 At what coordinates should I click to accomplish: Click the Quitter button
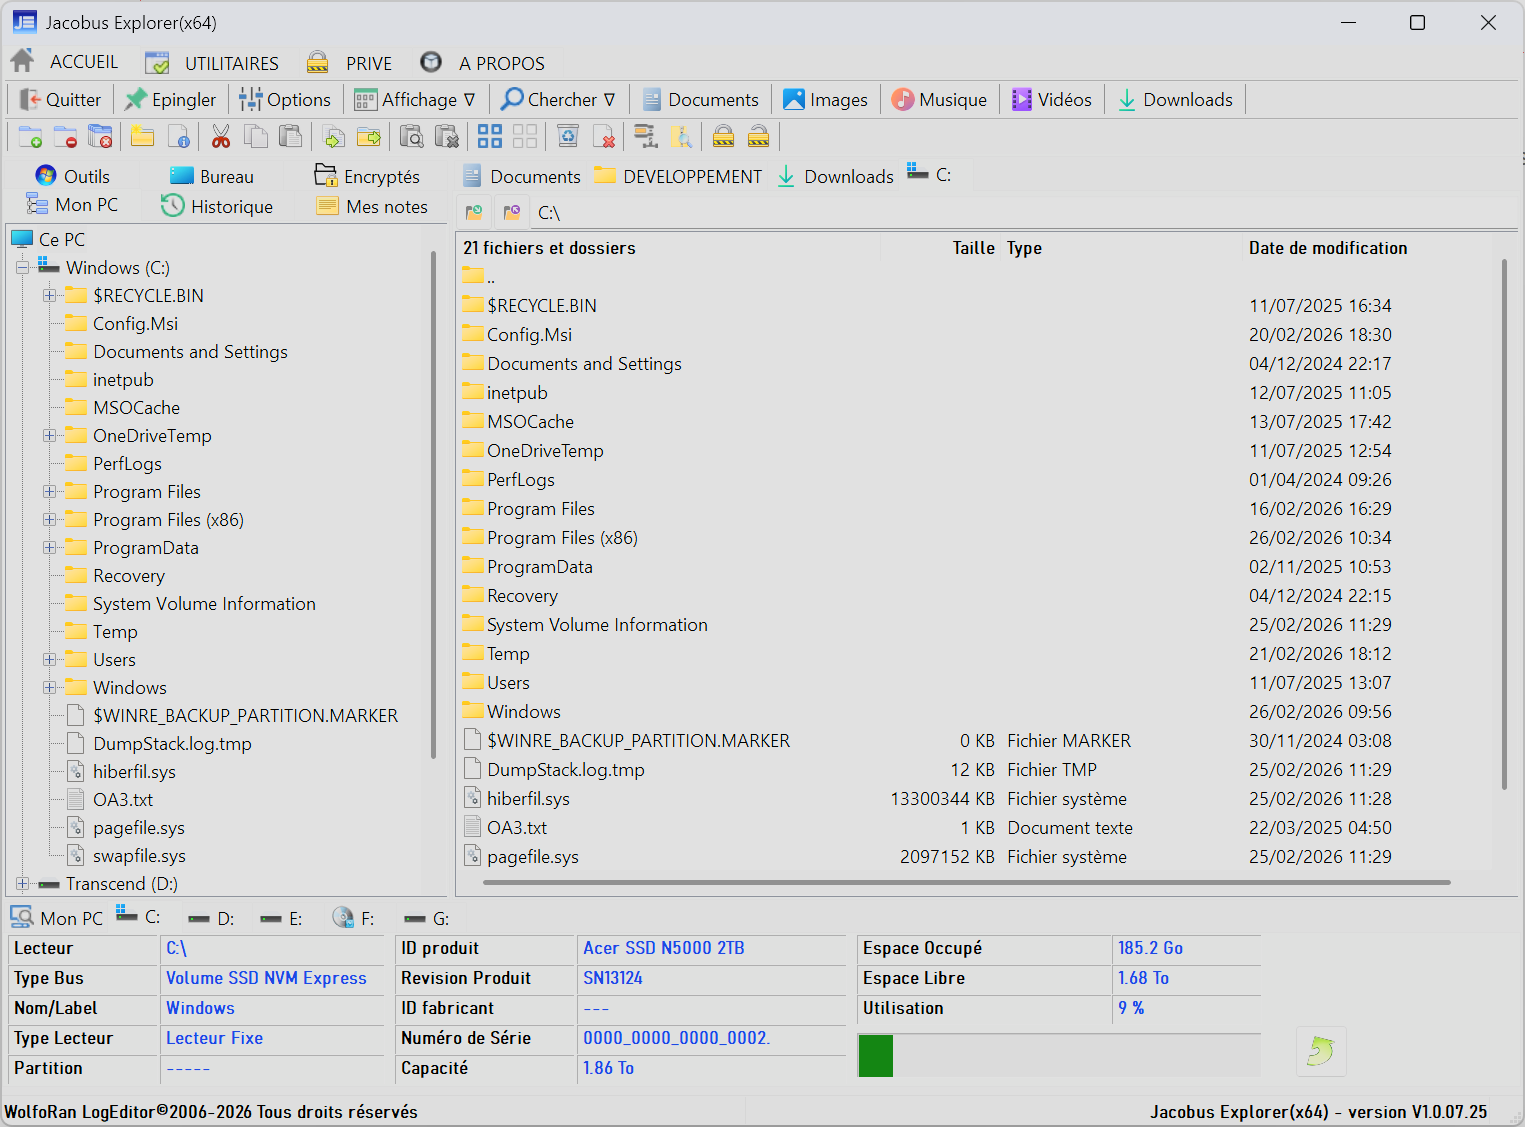pyautogui.click(x=61, y=100)
